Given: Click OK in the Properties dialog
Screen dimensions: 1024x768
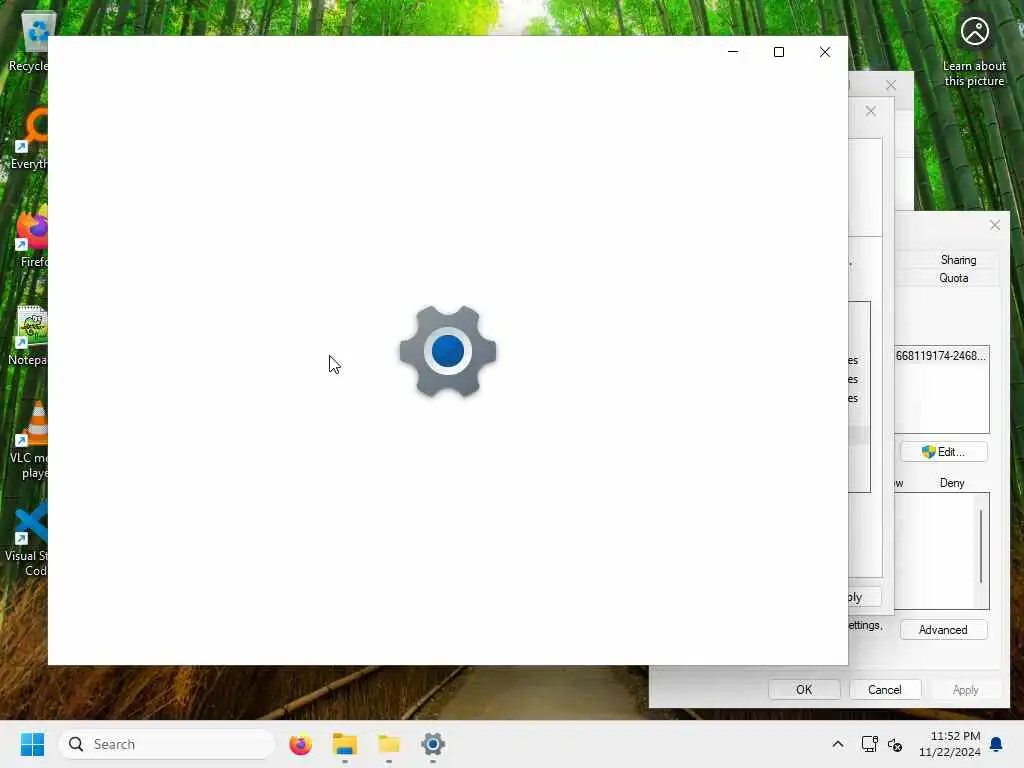Looking at the screenshot, I should 804,690.
